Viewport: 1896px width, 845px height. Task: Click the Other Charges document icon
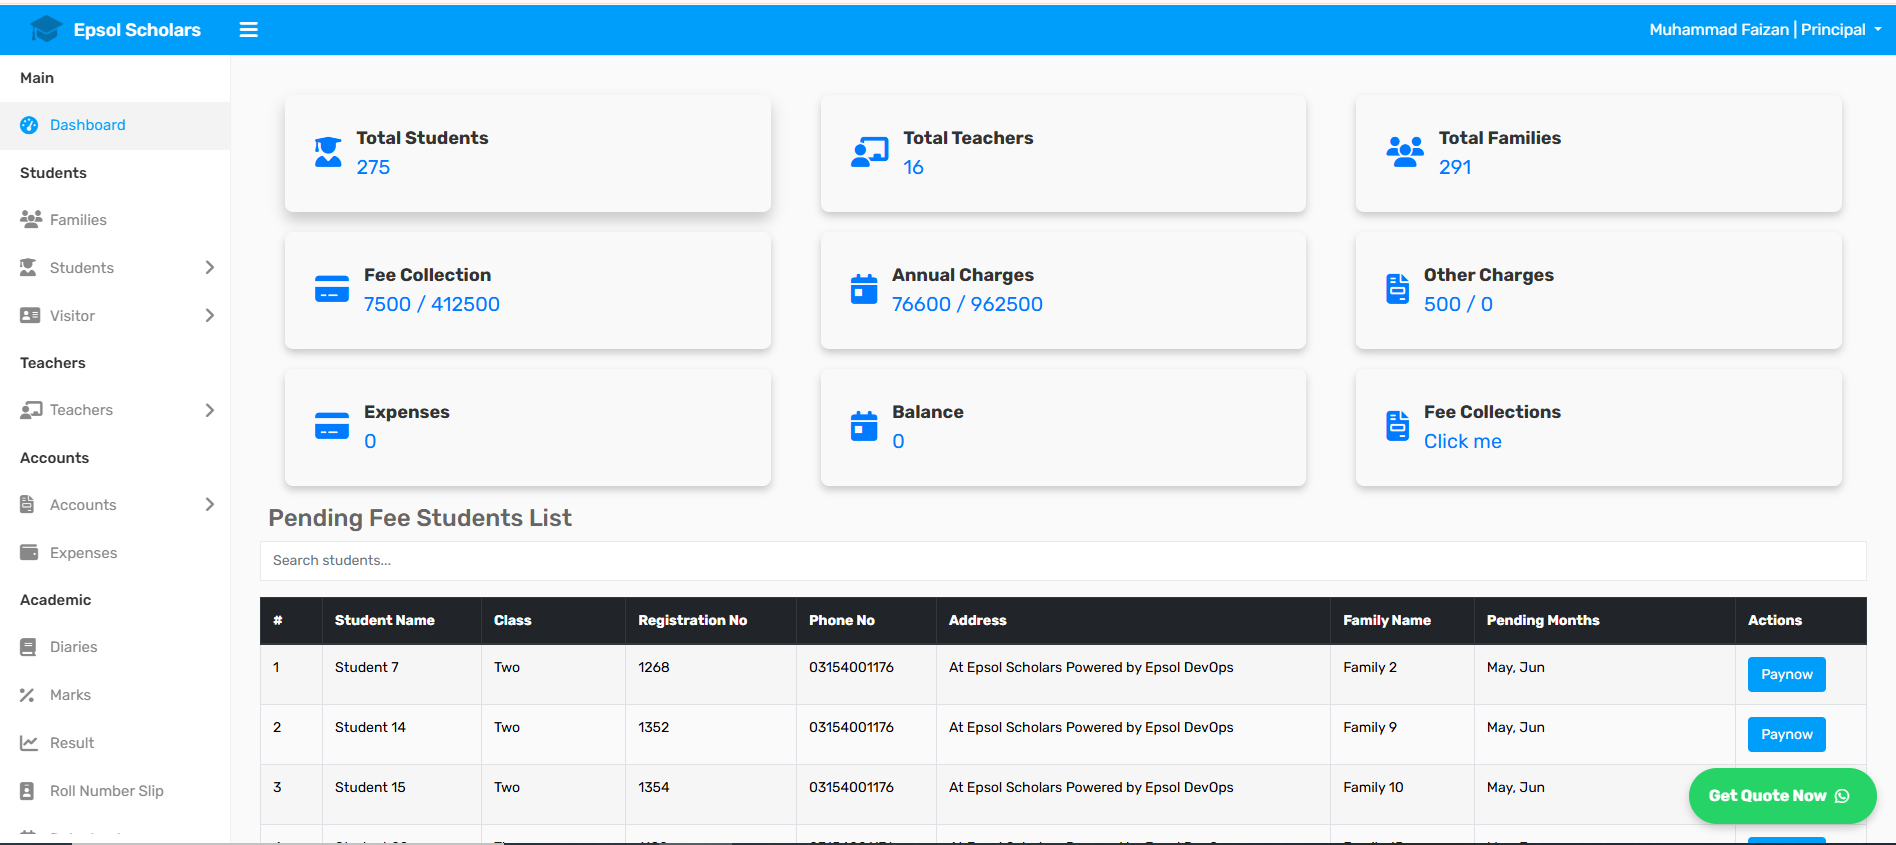(1397, 289)
